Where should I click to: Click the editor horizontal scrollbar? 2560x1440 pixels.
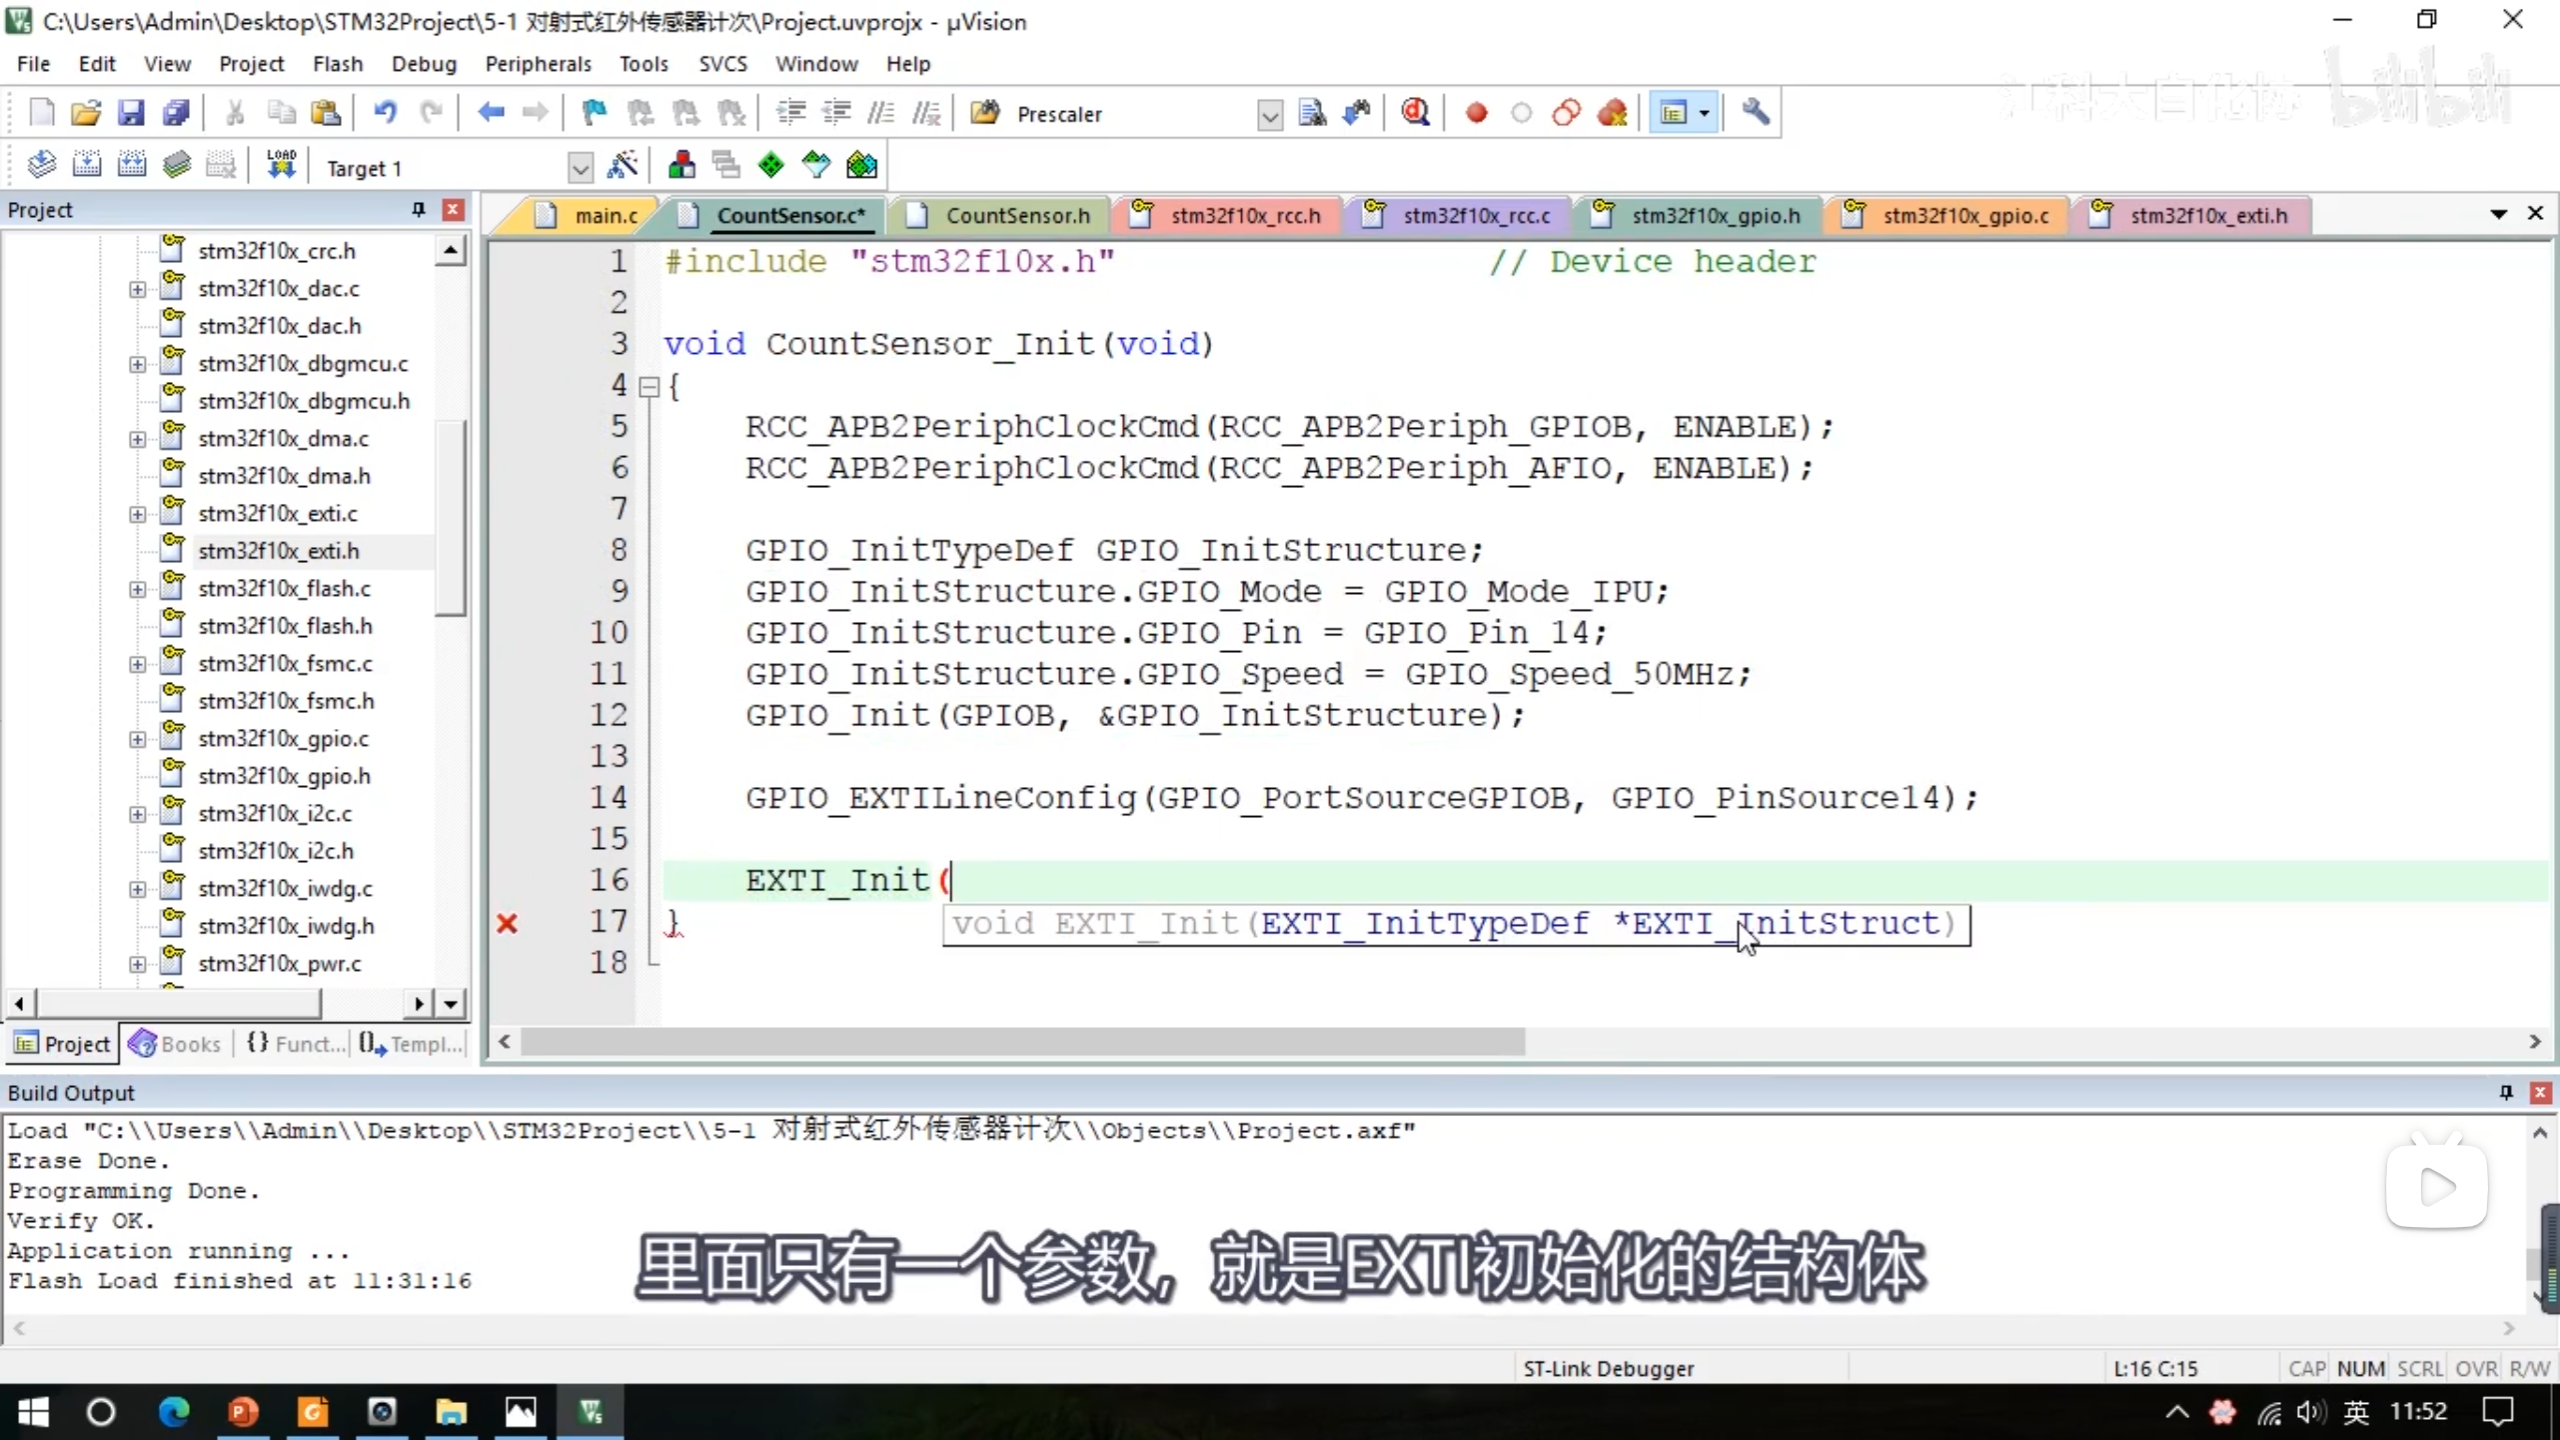coord(1022,1042)
